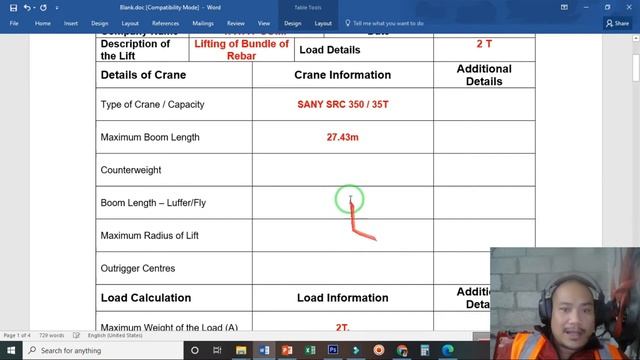
Task: Open the document Design tab
Action: click(x=100, y=23)
